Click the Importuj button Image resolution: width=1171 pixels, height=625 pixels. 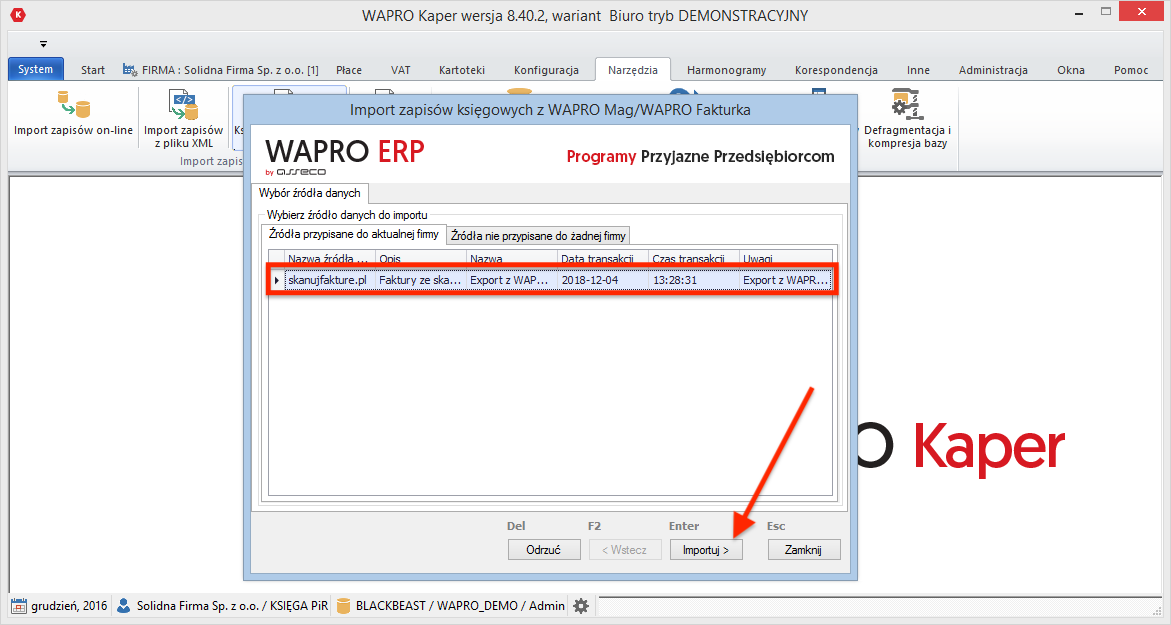(706, 549)
